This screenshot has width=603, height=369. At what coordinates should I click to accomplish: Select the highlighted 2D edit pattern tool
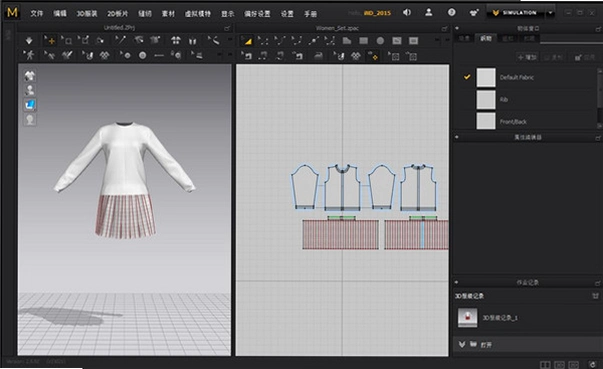pos(247,41)
